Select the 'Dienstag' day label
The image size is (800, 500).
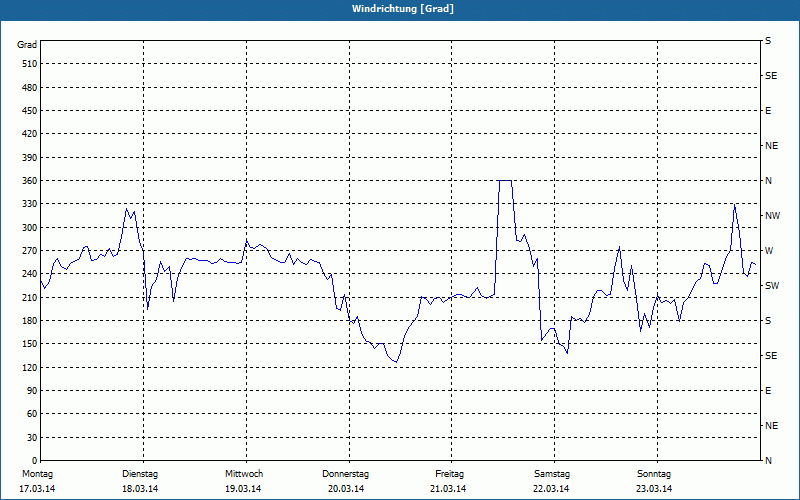click(x=140, y=474)
